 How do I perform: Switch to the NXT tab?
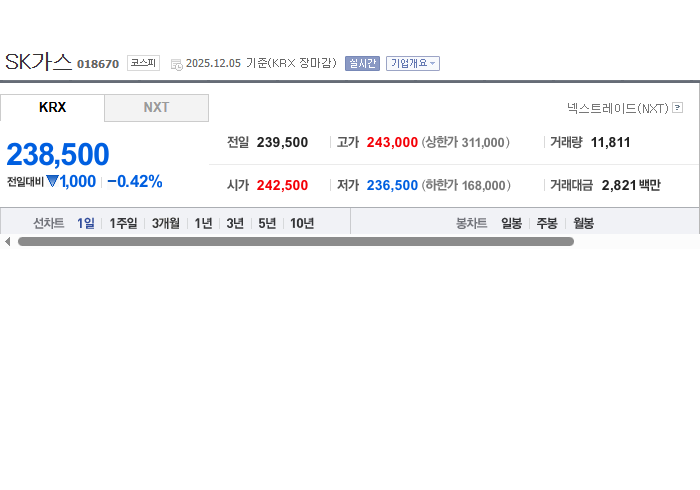pos(156,108)
